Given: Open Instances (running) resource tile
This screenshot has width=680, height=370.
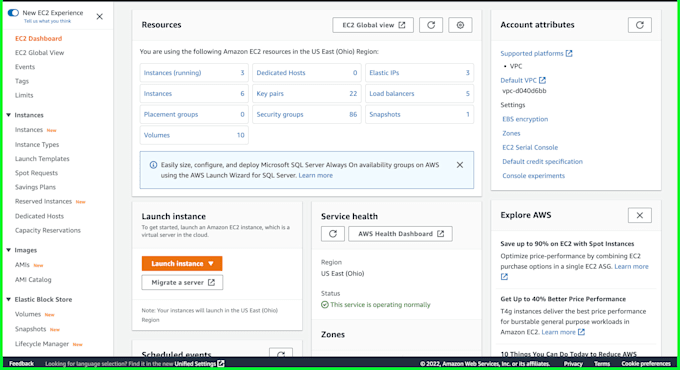Looking at the screenshot, I should coord(194,73).
